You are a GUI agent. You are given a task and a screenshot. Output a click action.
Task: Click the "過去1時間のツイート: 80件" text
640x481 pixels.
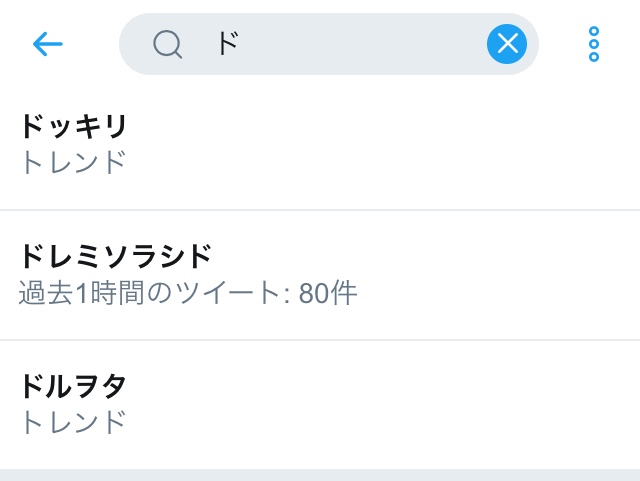pos(188,293)
